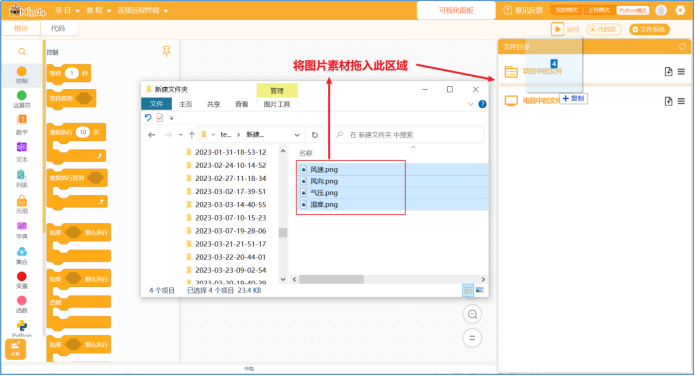Image resolution: width=695 pixels, height=376 pixels.
Task: Open the 教程 dropdown menu
Action: click(x=98, y=10)
